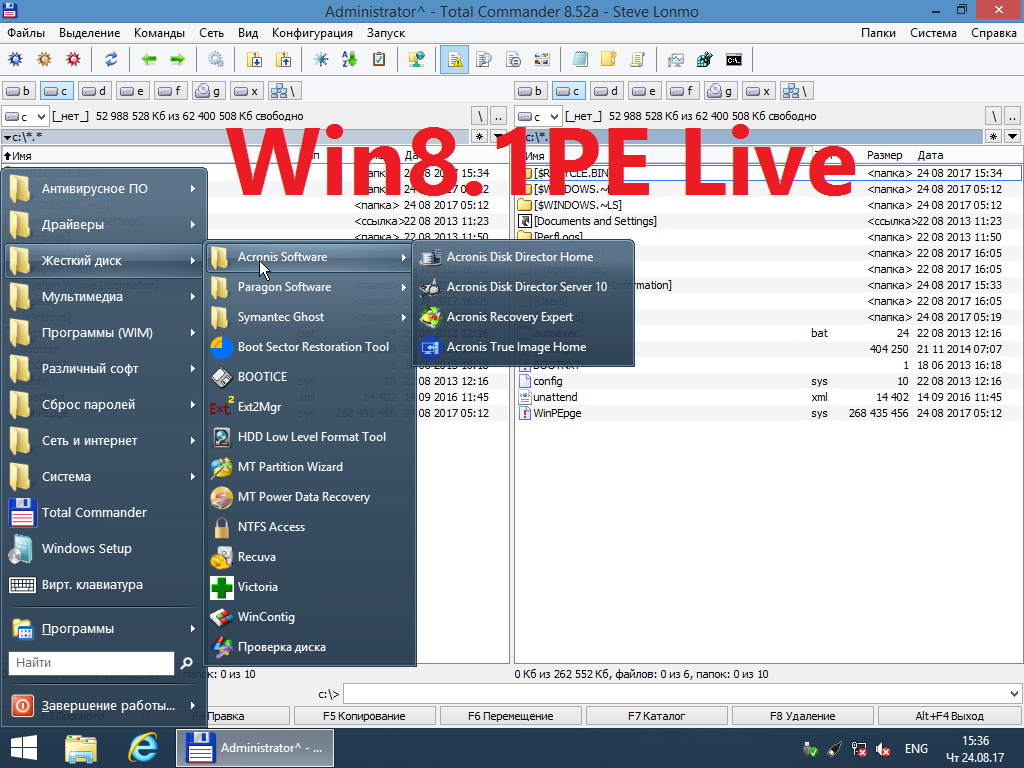Go to root directory in right panel

(x=993, y=116)
